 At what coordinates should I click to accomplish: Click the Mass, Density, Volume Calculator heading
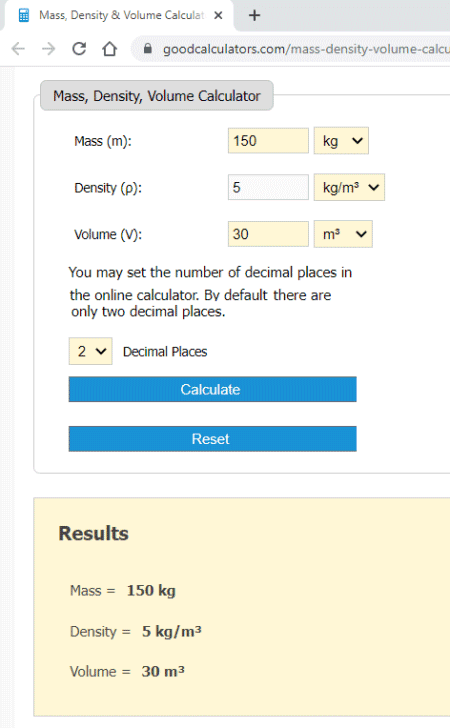(157, 96)
